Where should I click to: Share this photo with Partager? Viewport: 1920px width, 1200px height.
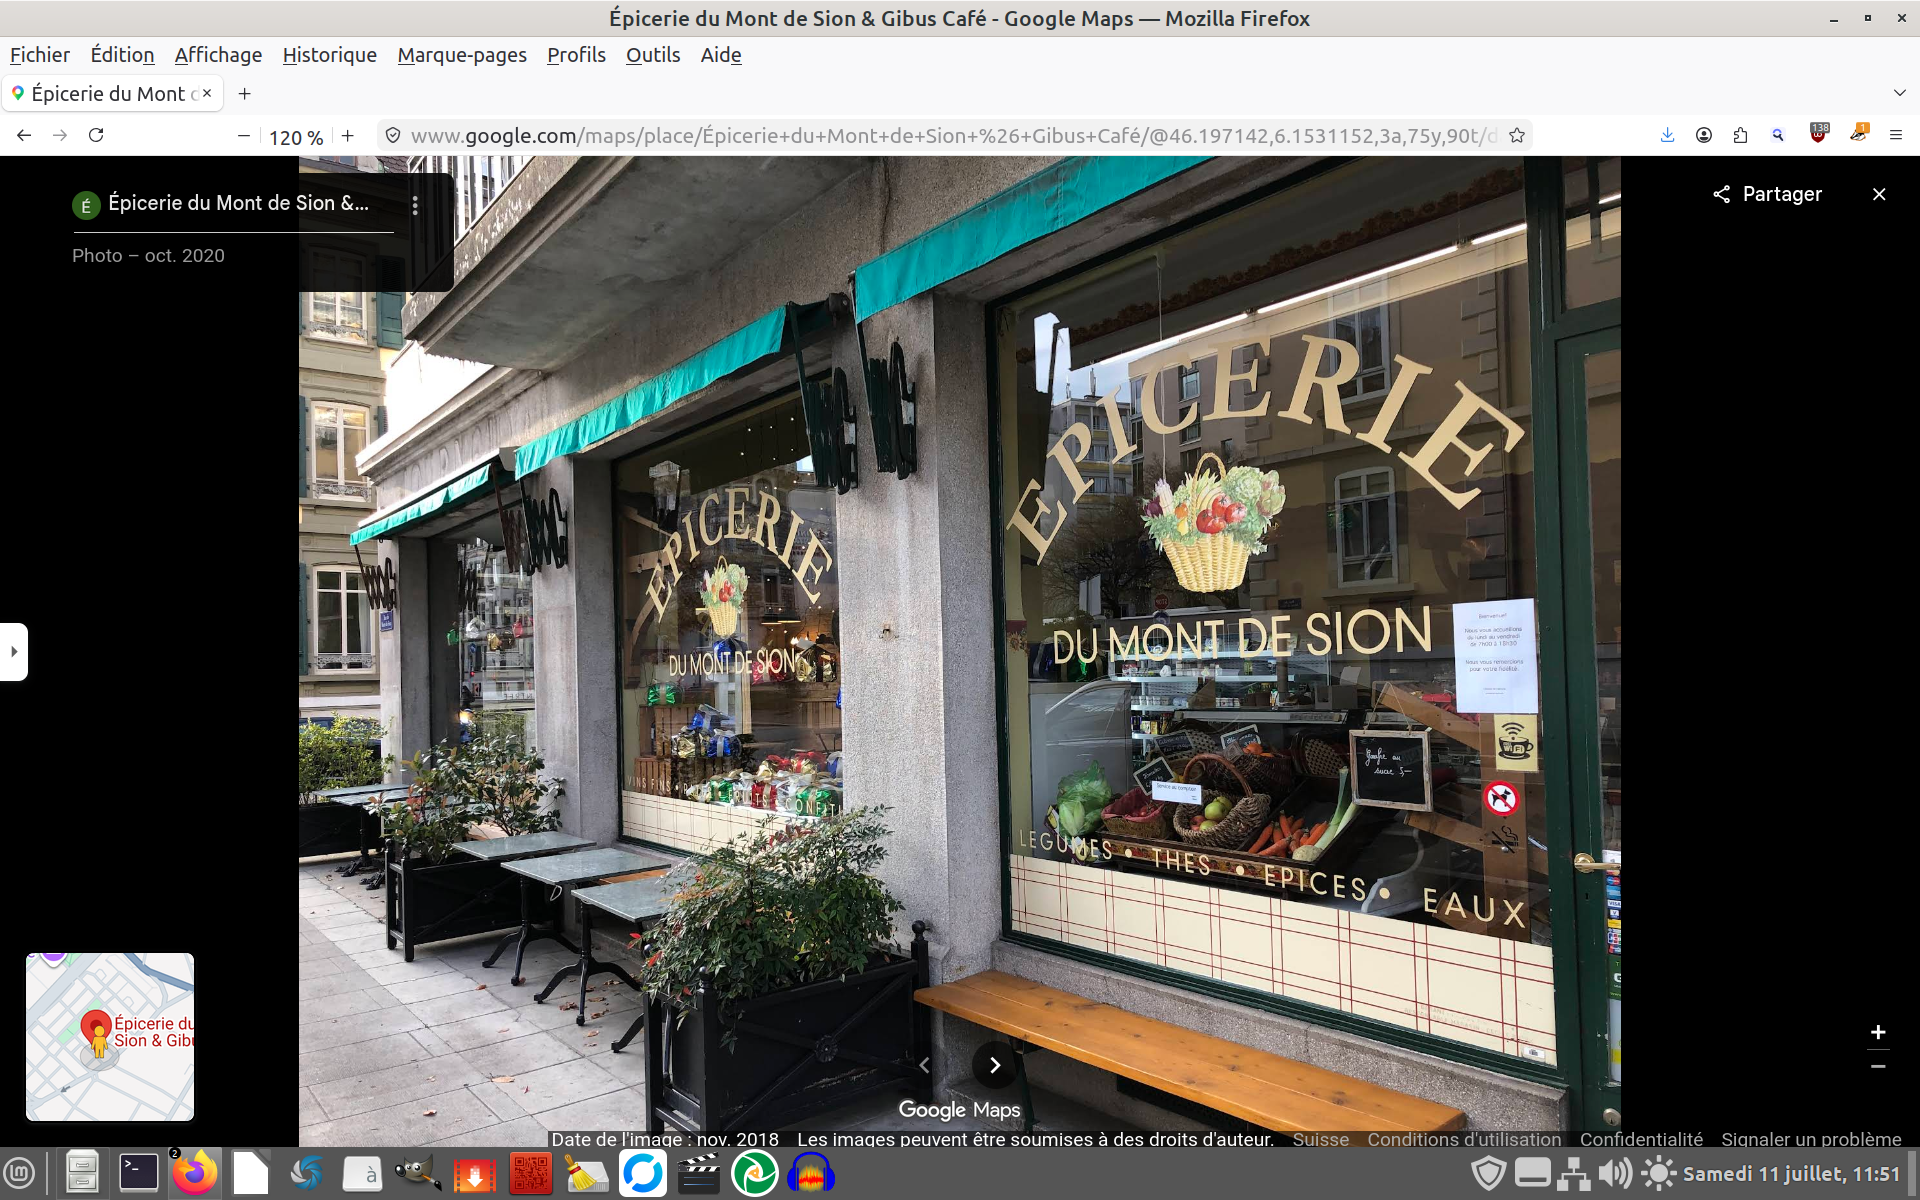pyautogui.click(x=1768, y=194)
